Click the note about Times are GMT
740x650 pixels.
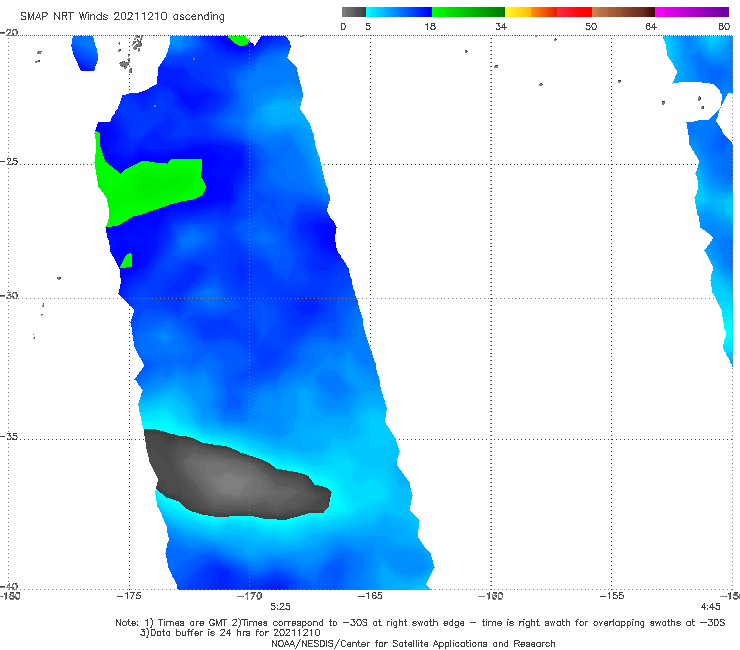(420, 623)
